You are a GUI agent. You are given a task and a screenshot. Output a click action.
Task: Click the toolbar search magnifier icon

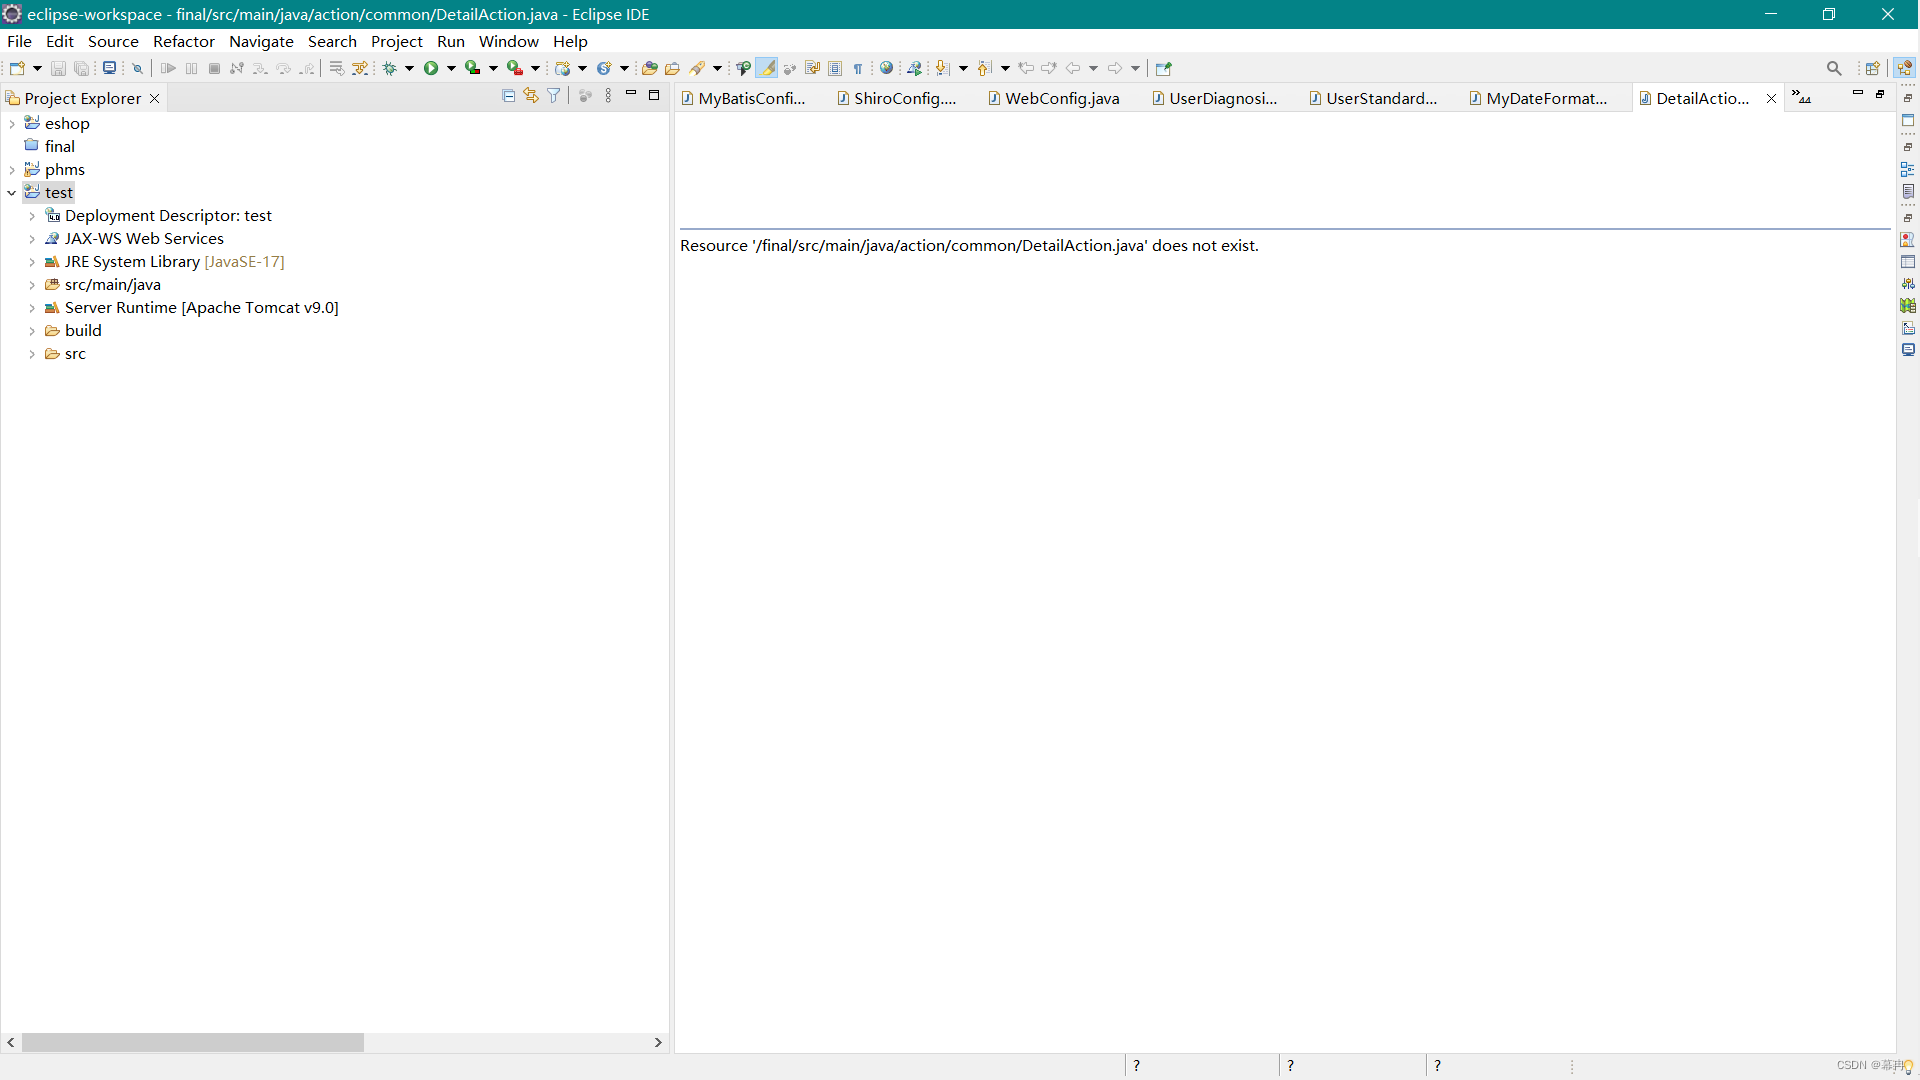coord(1833,68)
